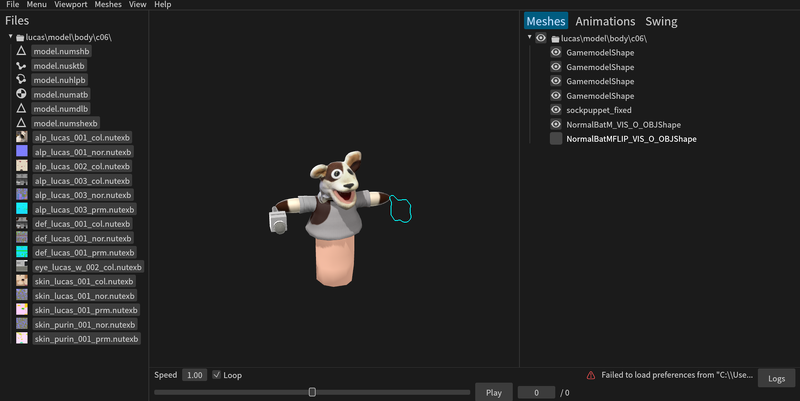Viewport: 800px width, 401px height.
Task: Click the alp_lucas_002_col.nutexb texture thumbnail
Action: pos(21,165)
